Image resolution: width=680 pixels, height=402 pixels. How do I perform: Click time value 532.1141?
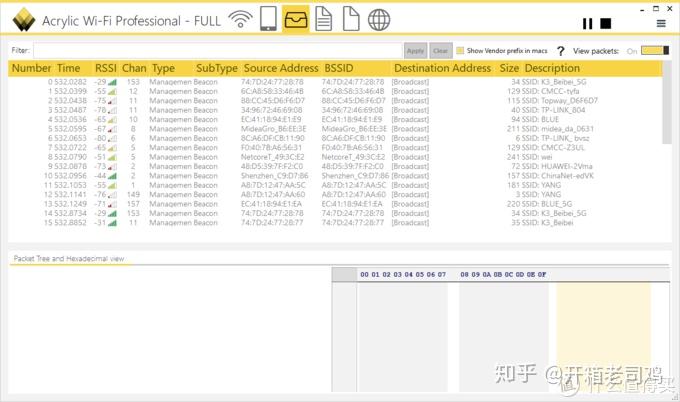tap(70, 194)
